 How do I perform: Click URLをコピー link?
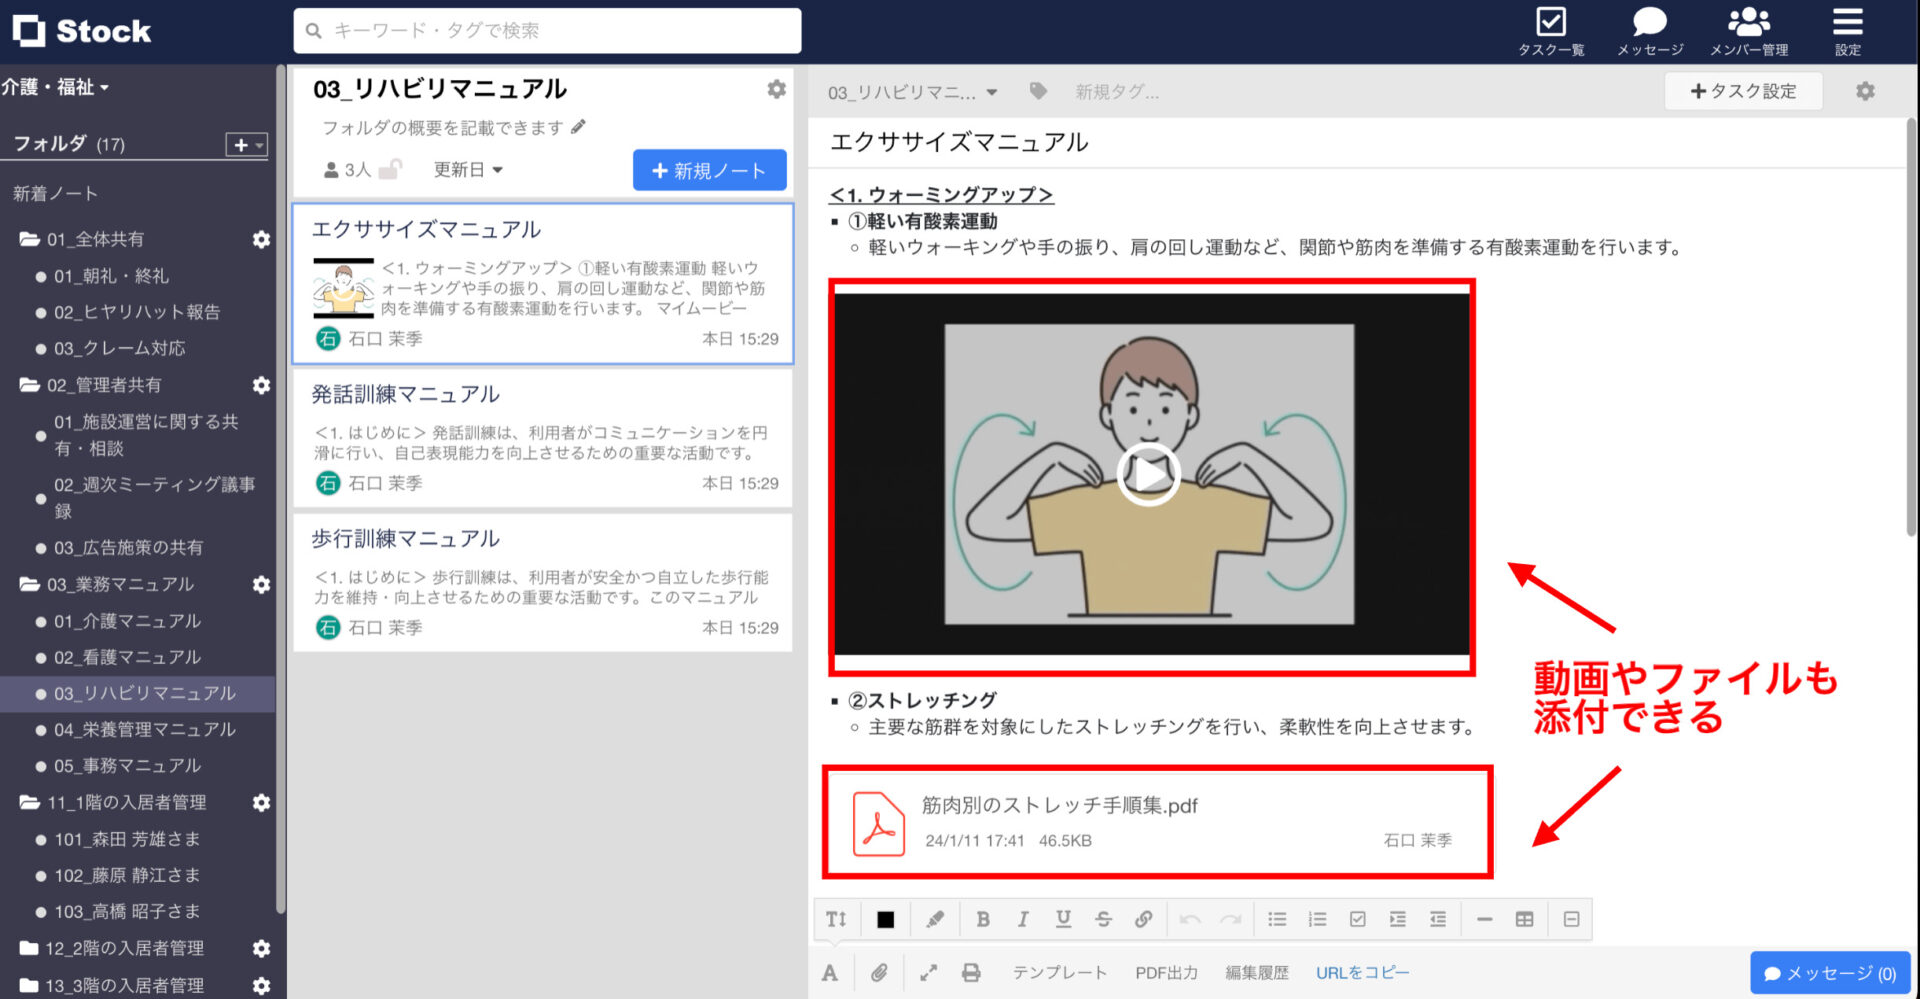coord(1362,972)
